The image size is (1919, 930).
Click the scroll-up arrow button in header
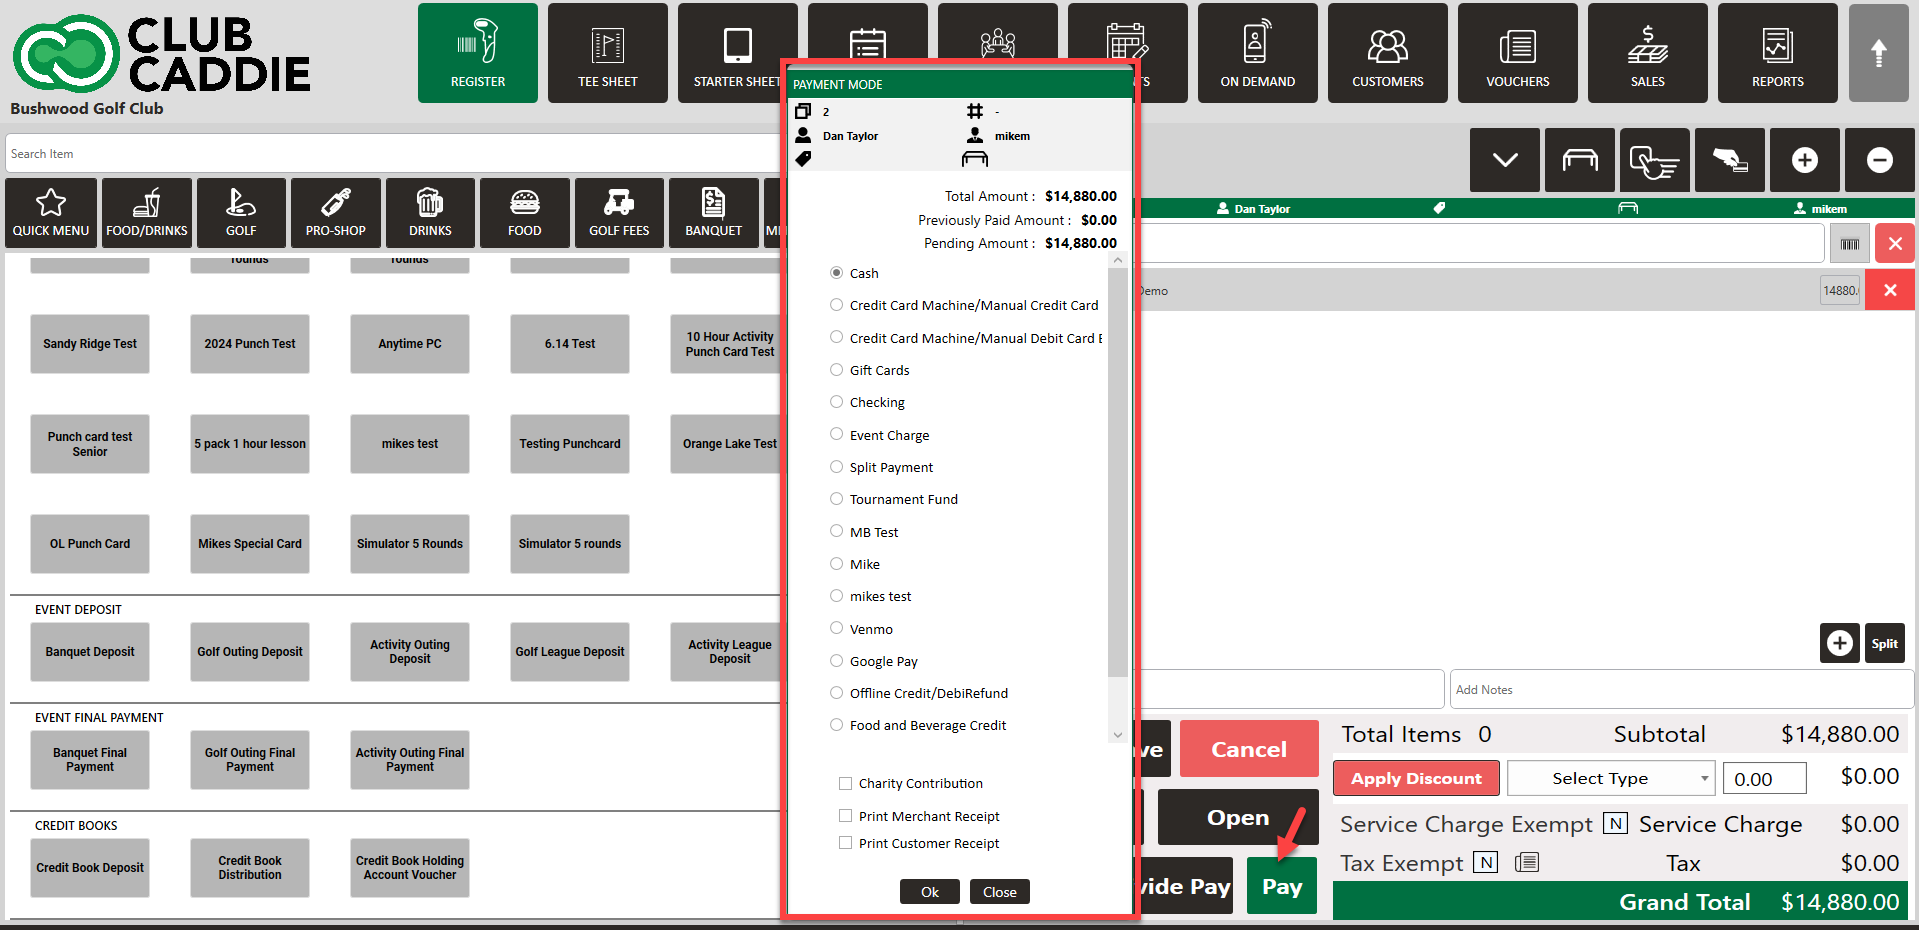click(x=1878, y=53)
